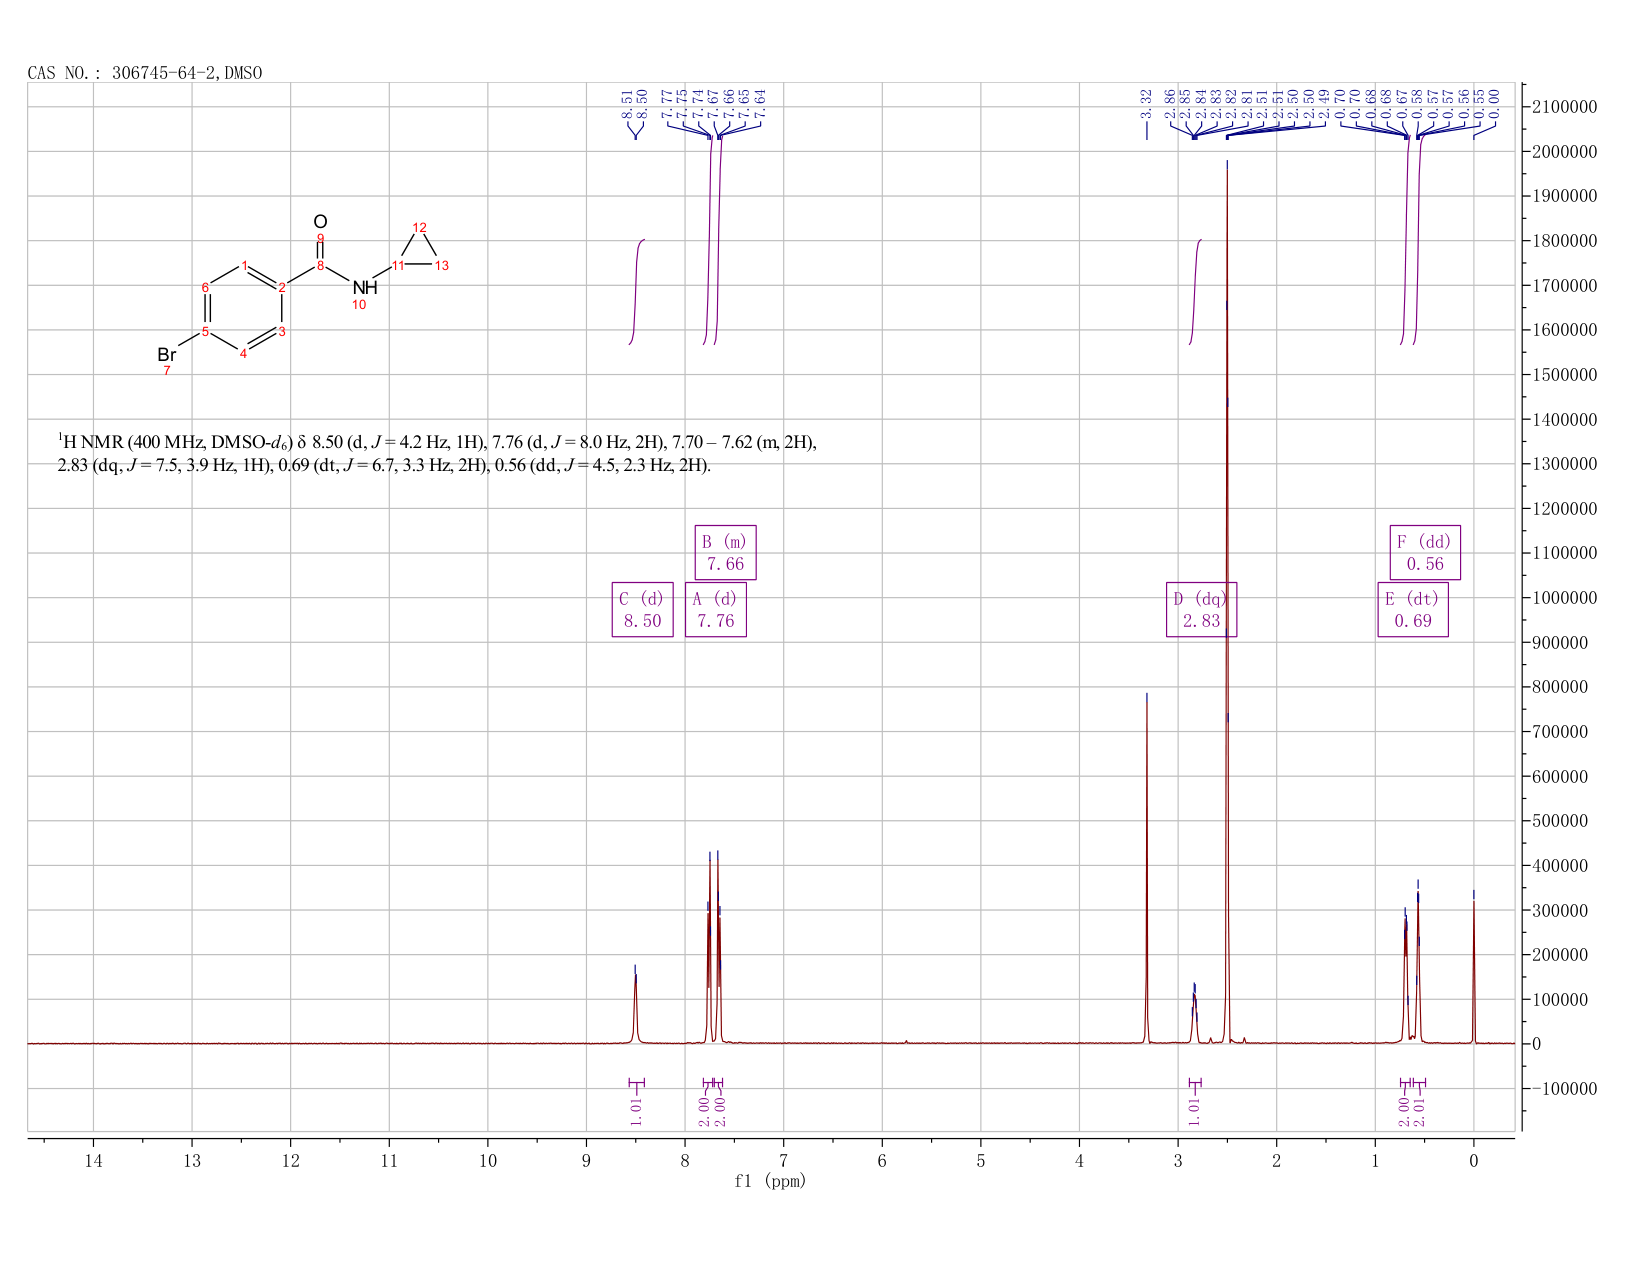Click the NH doublet peak at 8.50 ppm
Image resolution: width=1650 pixels, height=1275 pixels.
click(635, 1005)
